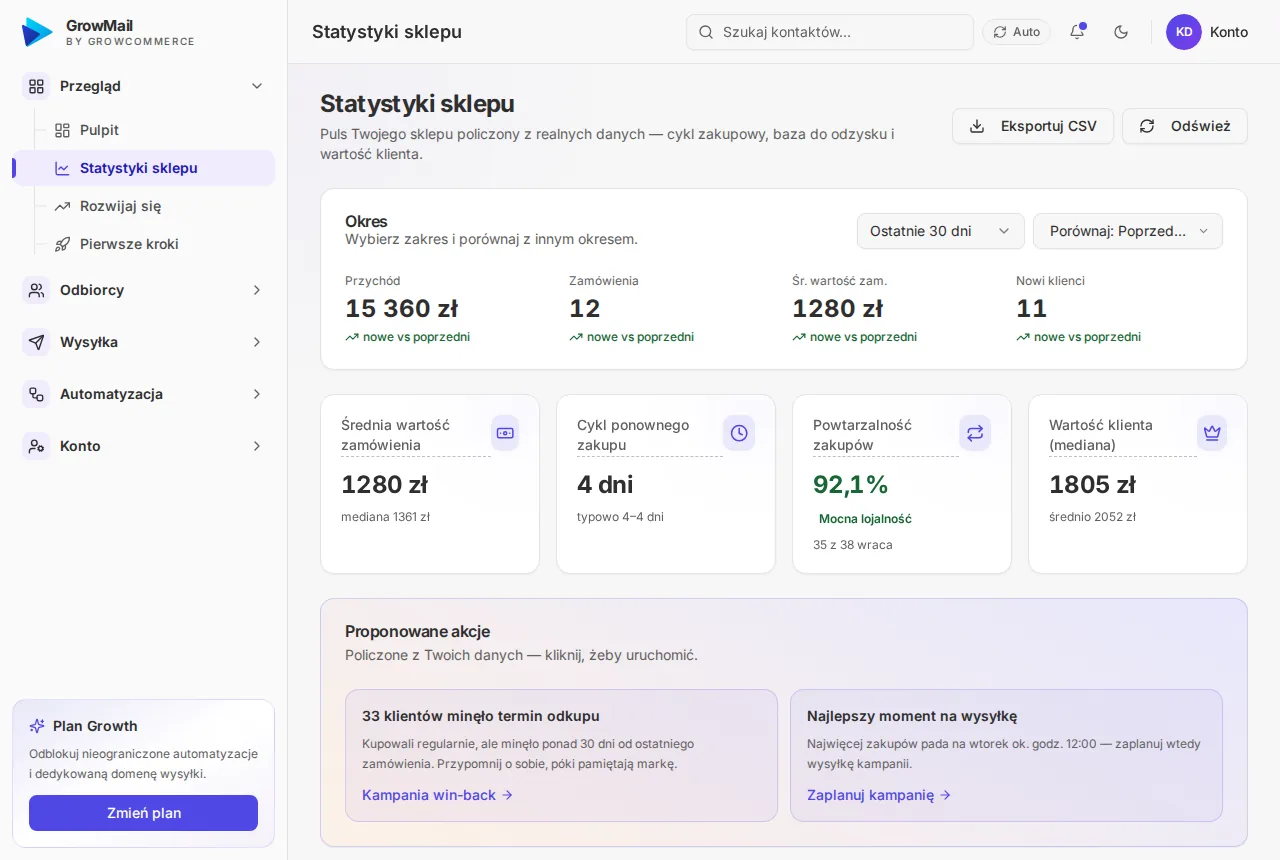This screenshot has width=1280, height=860.
Task: Click the Konto label in top bar
Action: point(1229,32)
